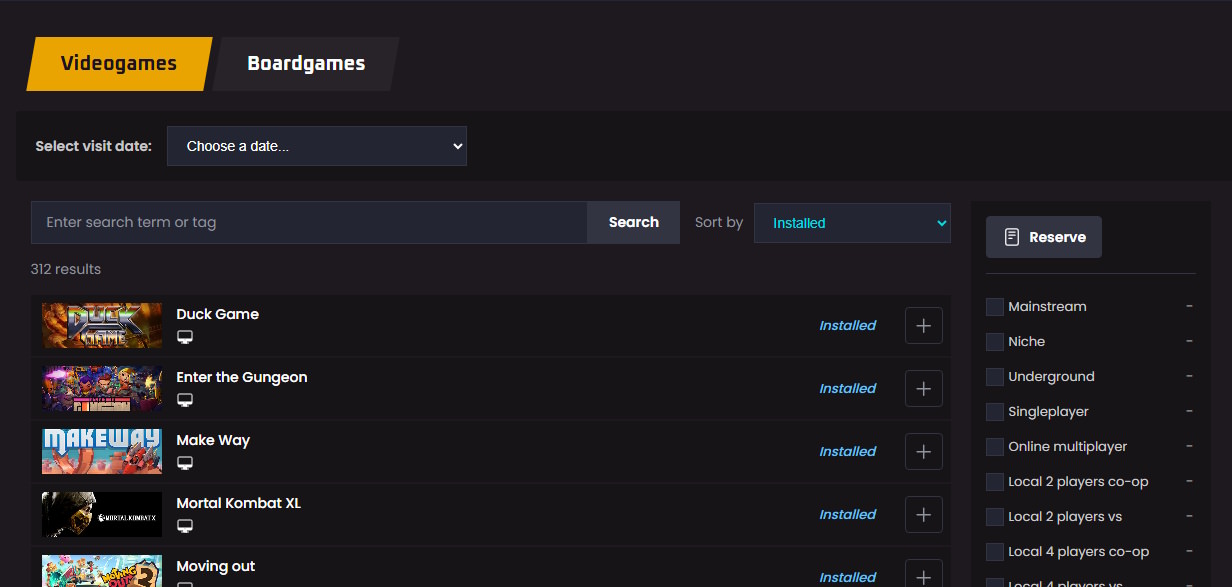Click monitor icon under Mortal Kombat XL
The height and width of the screenshot is (587, 1232).
184,527
